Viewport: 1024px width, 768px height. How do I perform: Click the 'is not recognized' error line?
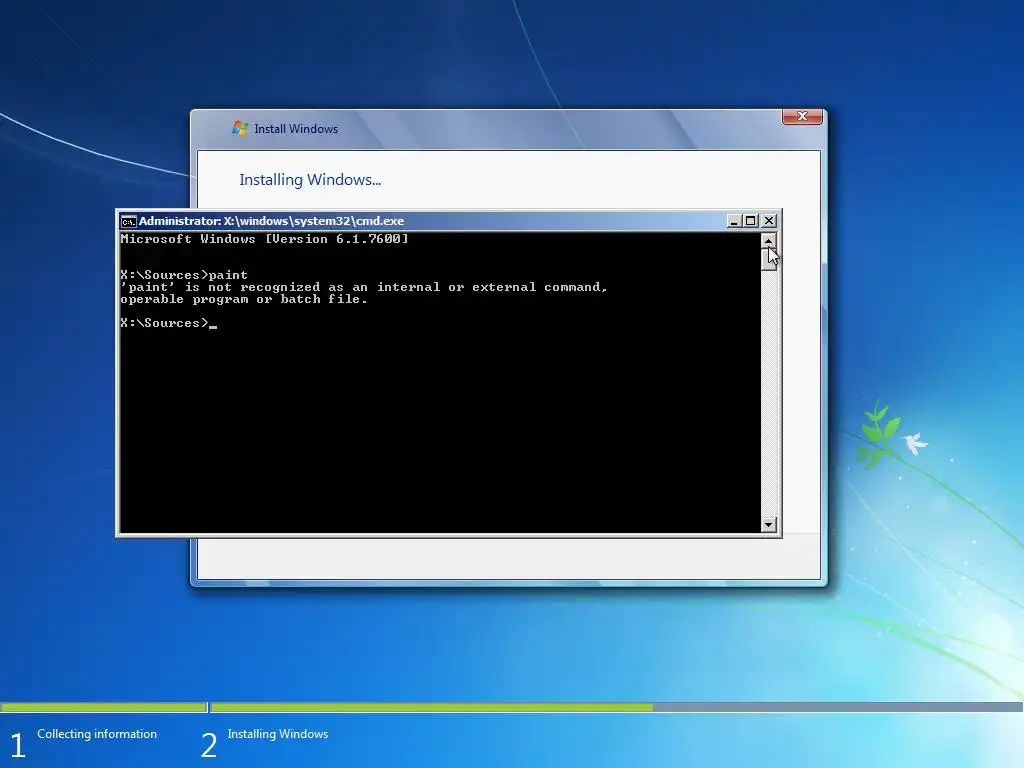coord(364,287)
